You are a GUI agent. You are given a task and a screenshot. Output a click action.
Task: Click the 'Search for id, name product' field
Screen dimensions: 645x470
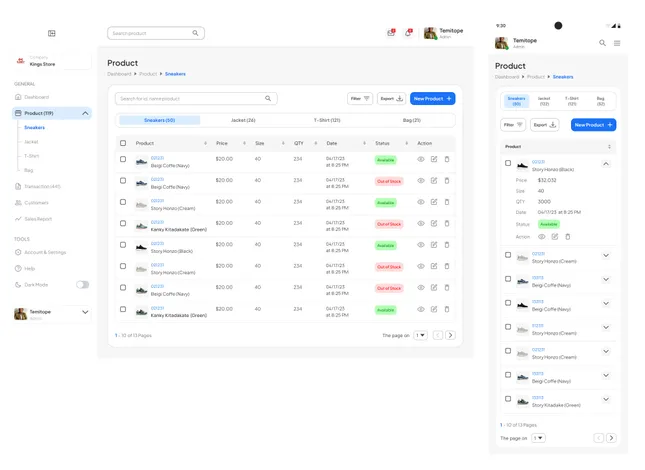(188, 99)
